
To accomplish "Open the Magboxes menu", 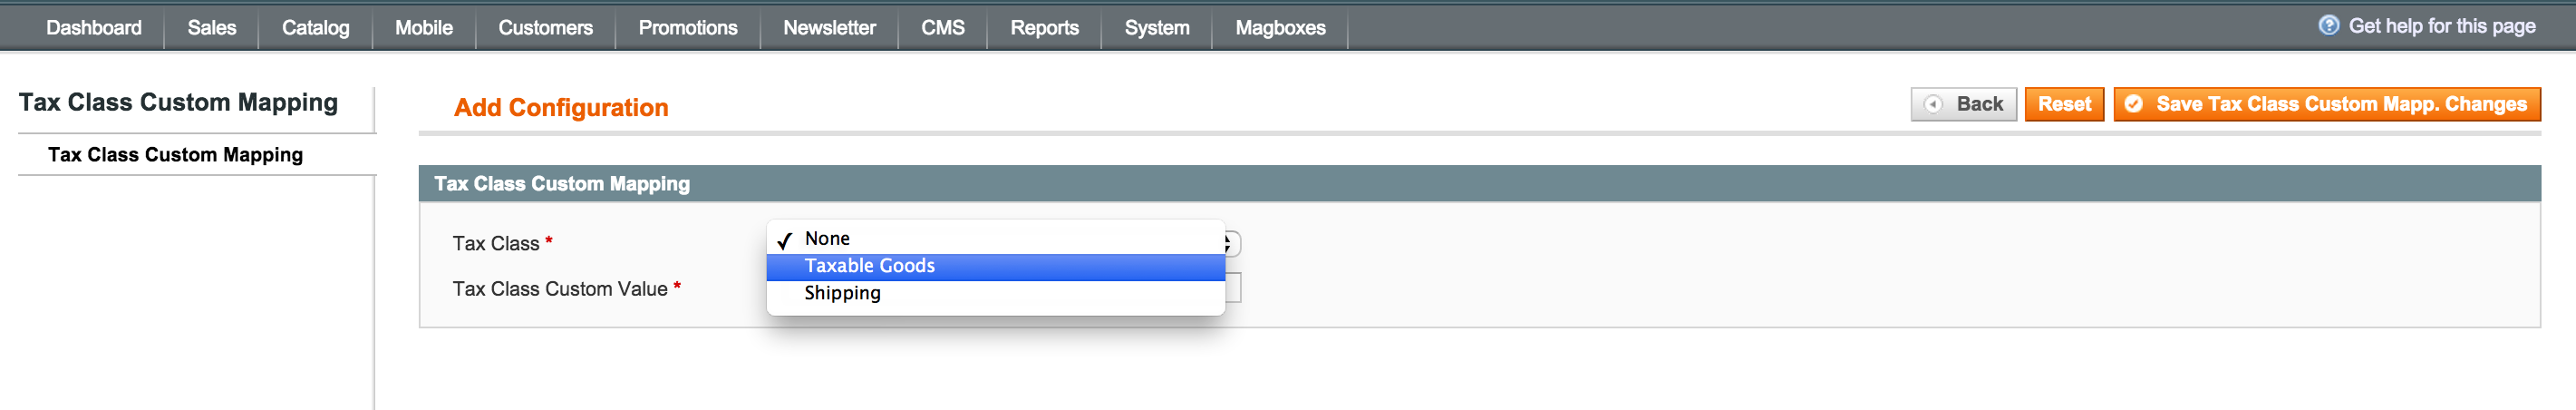I will [x=1280, y=28].
